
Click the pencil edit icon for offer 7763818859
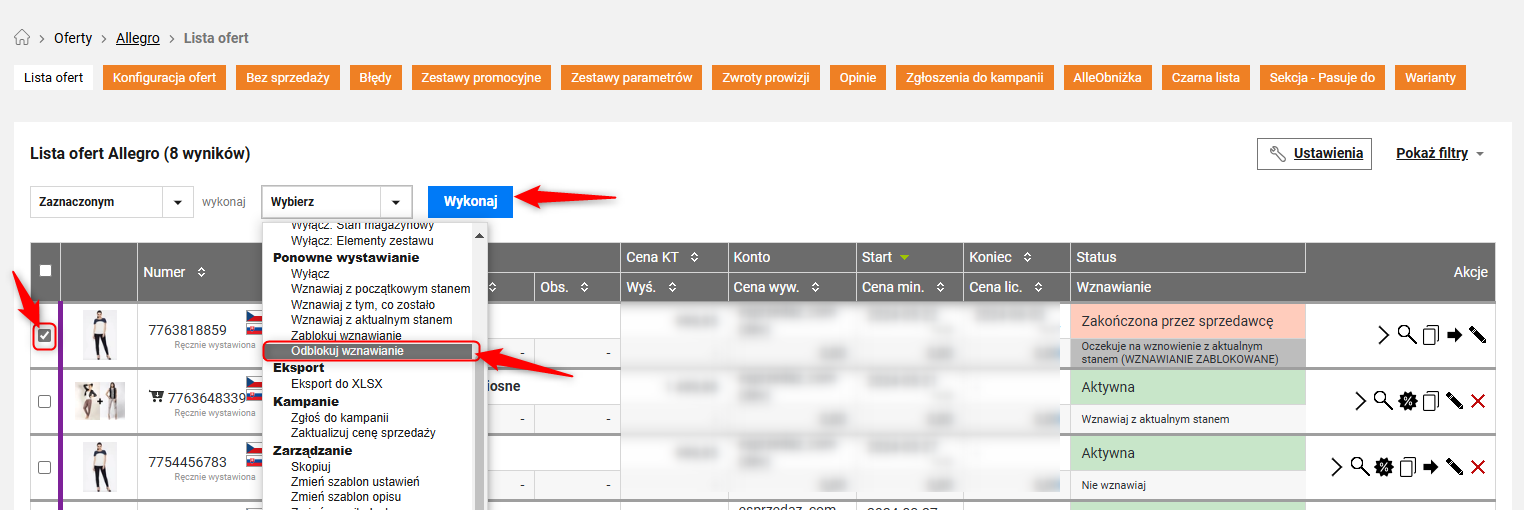pyautogui.click(x=1477, y=335)
